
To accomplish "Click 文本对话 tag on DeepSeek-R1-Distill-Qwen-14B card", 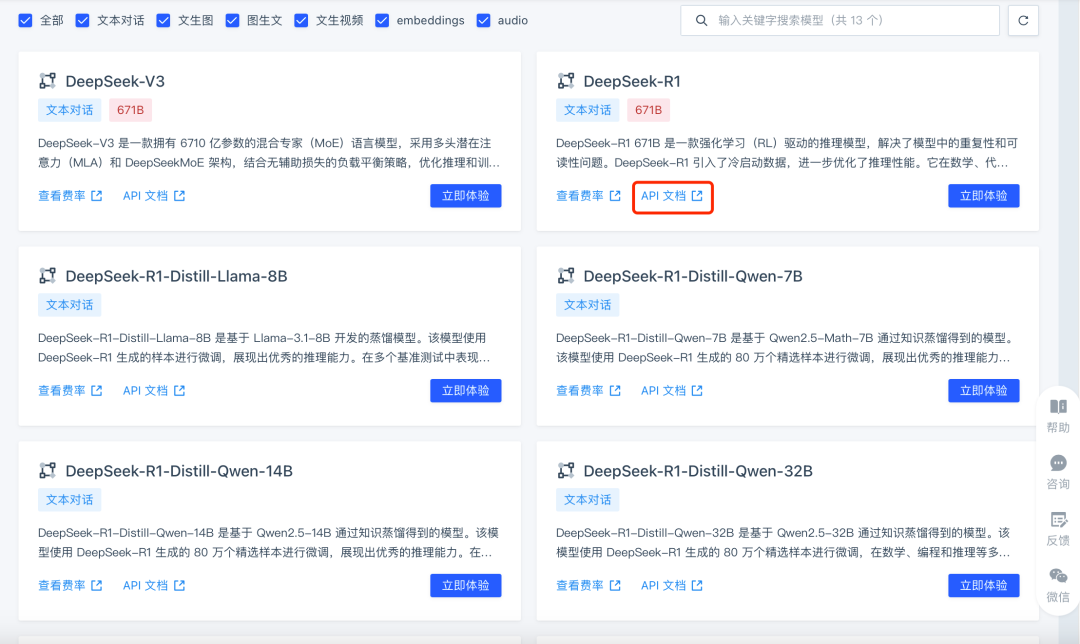I will pos(70,500).
